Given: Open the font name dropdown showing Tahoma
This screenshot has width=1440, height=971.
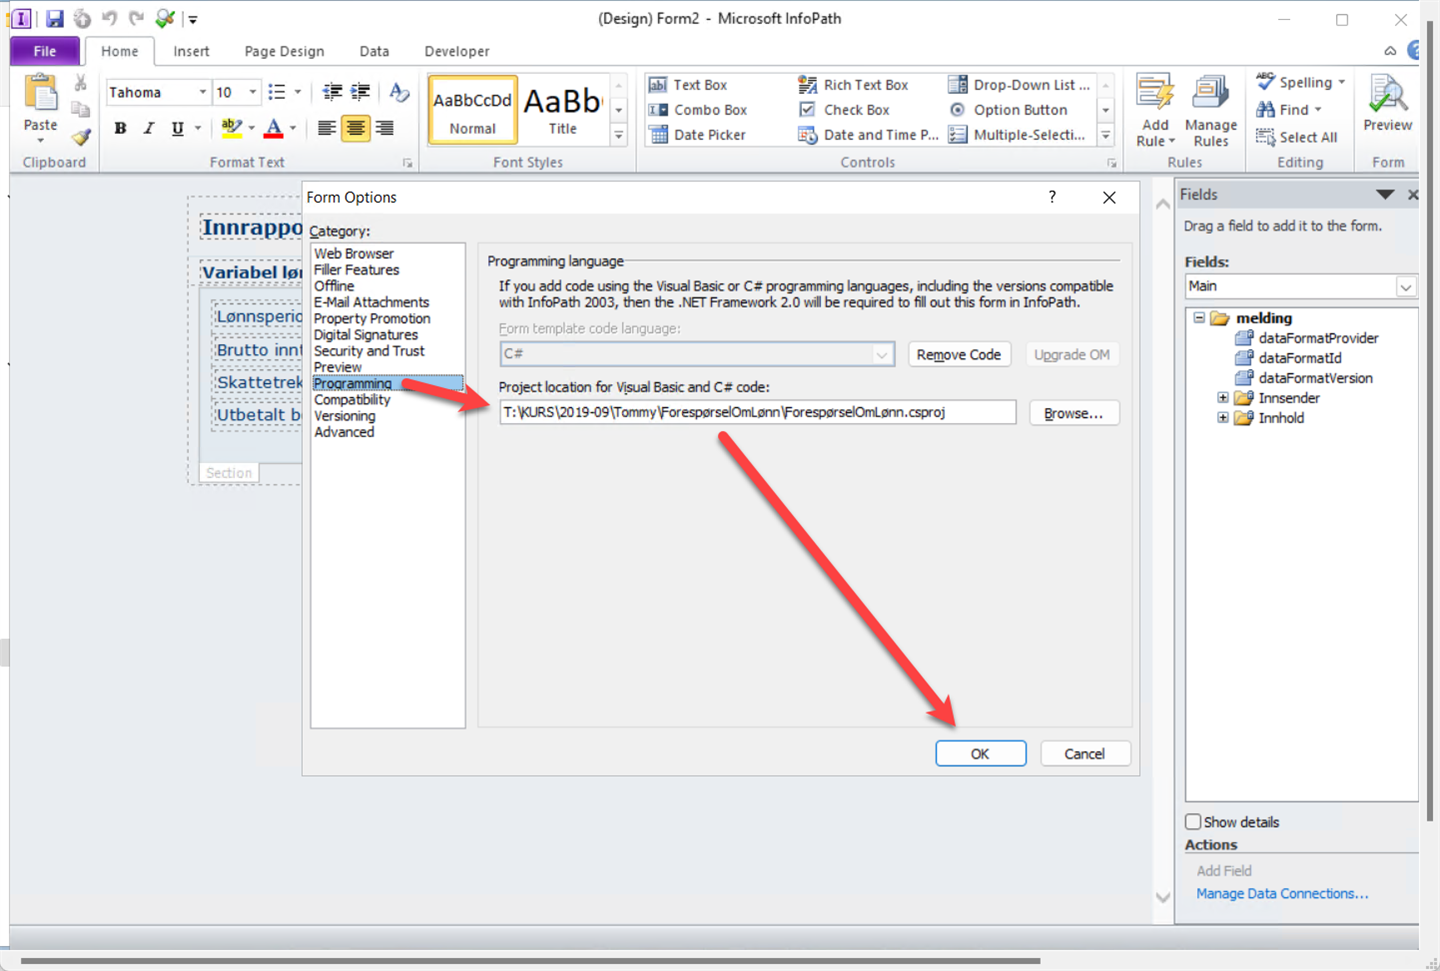Looking at the screenshot, I should [x=203, y=92].
